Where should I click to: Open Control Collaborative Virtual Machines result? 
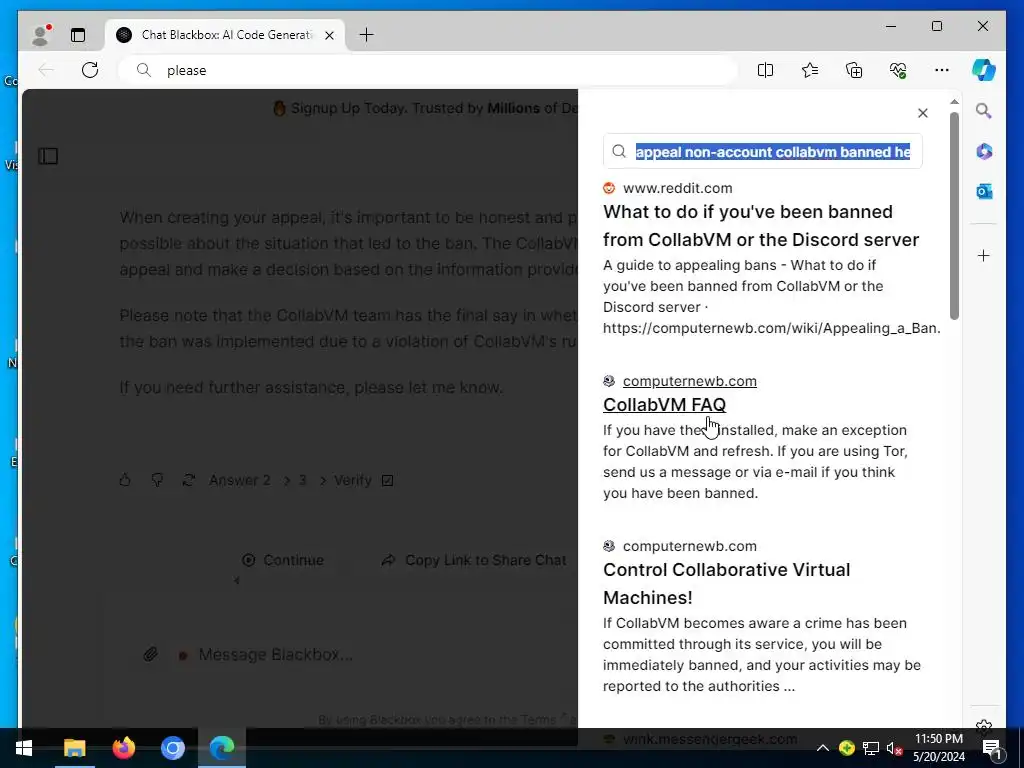[x=726, y=583]
